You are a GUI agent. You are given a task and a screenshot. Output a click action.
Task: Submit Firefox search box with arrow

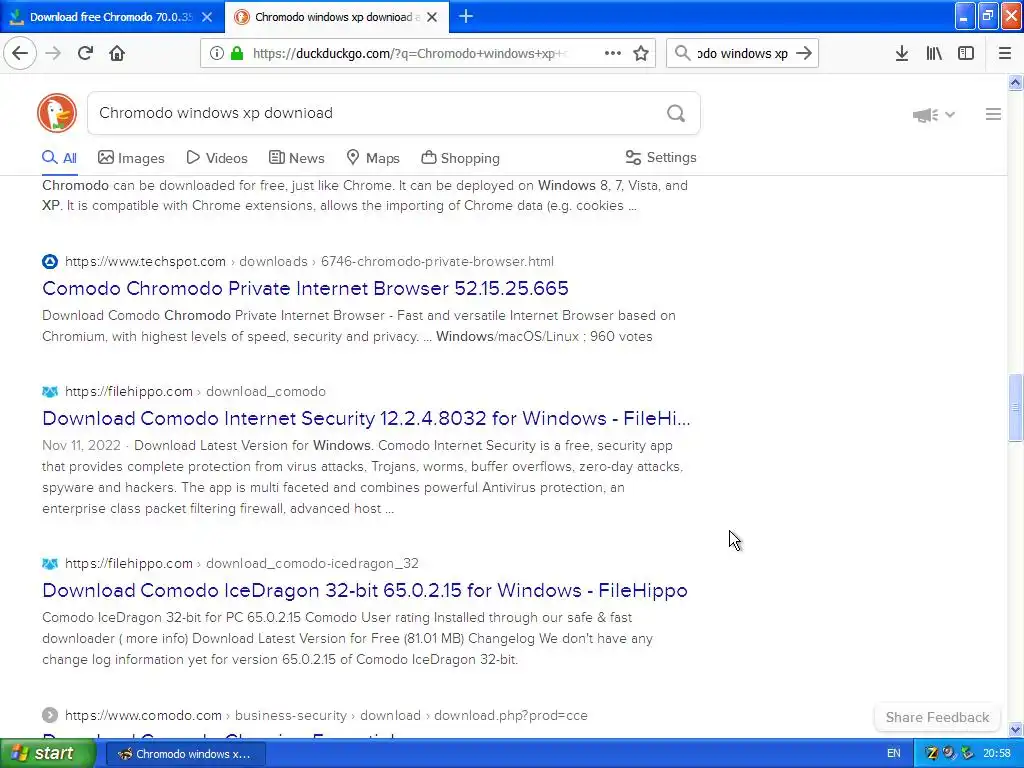pos(804,53)
